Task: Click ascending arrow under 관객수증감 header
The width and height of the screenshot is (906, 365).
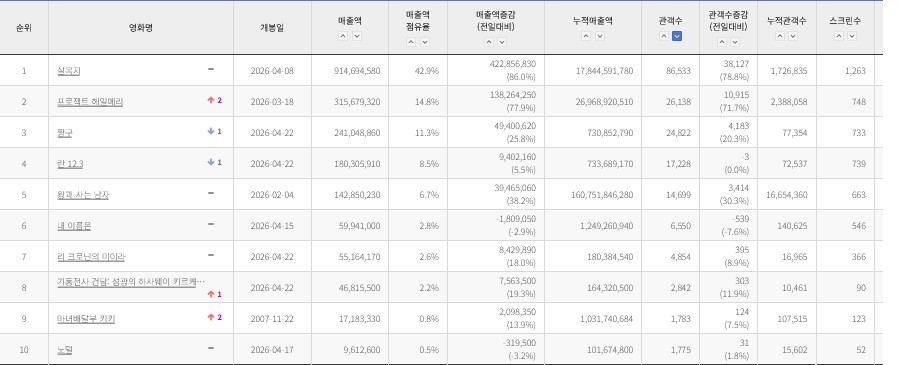Action: point(721,42)
